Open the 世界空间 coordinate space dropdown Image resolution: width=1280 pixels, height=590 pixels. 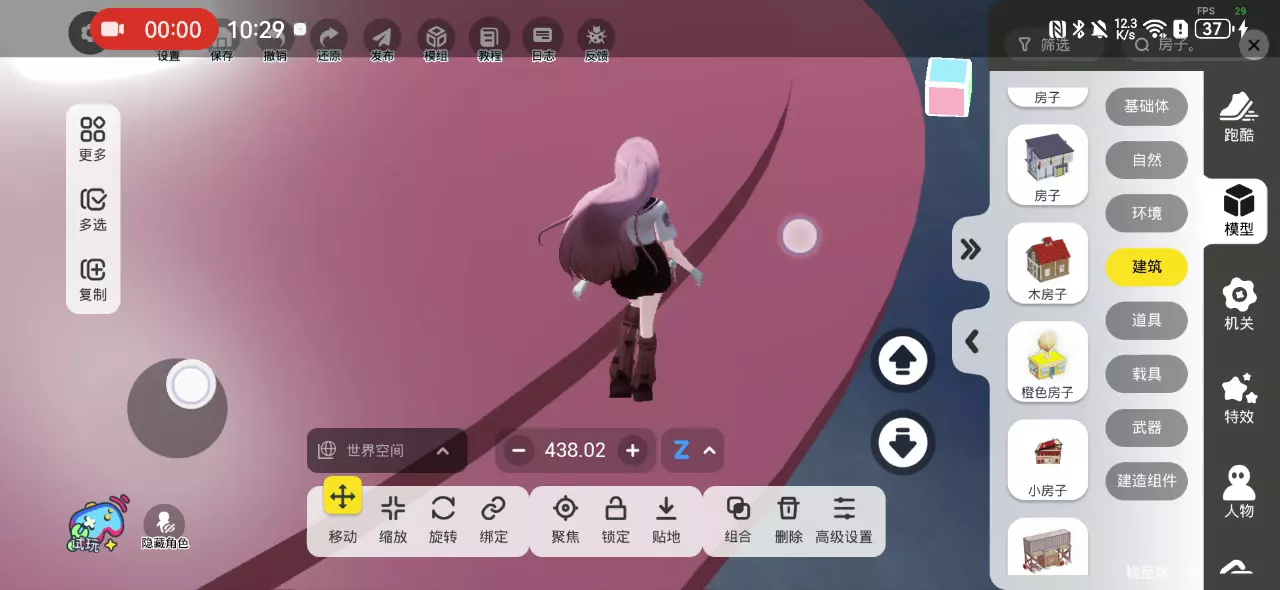click(x=386, y=451)
